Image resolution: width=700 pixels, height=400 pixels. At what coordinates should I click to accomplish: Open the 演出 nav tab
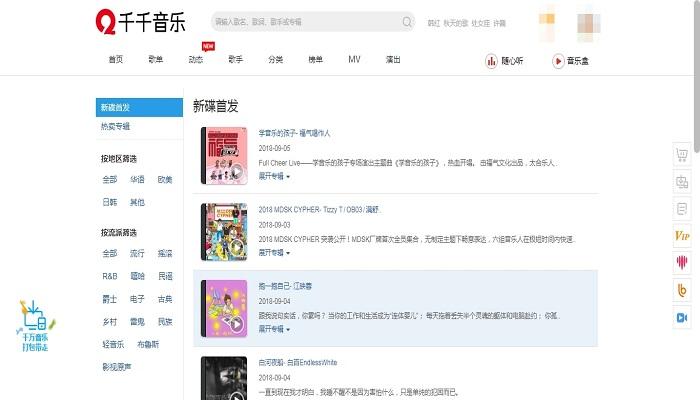point(393,59)
